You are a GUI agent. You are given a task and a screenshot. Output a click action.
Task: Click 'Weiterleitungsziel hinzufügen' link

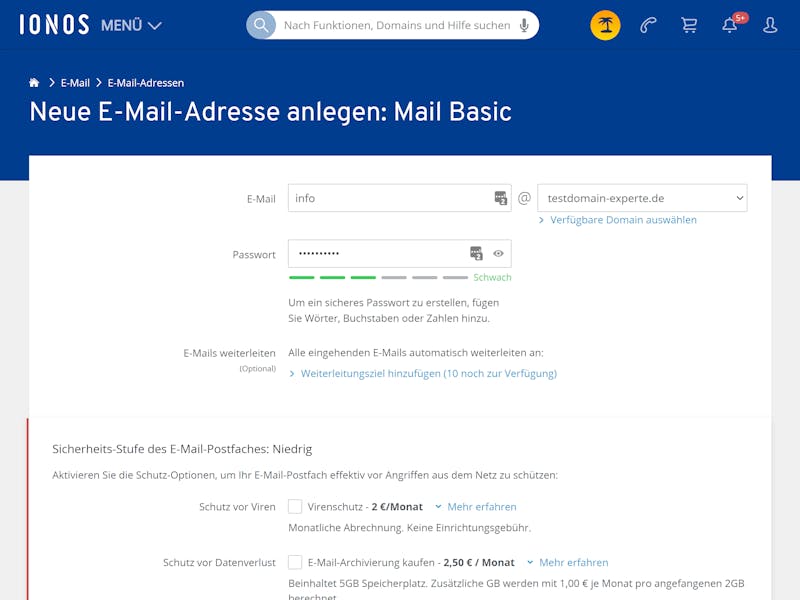pos(429,373)
